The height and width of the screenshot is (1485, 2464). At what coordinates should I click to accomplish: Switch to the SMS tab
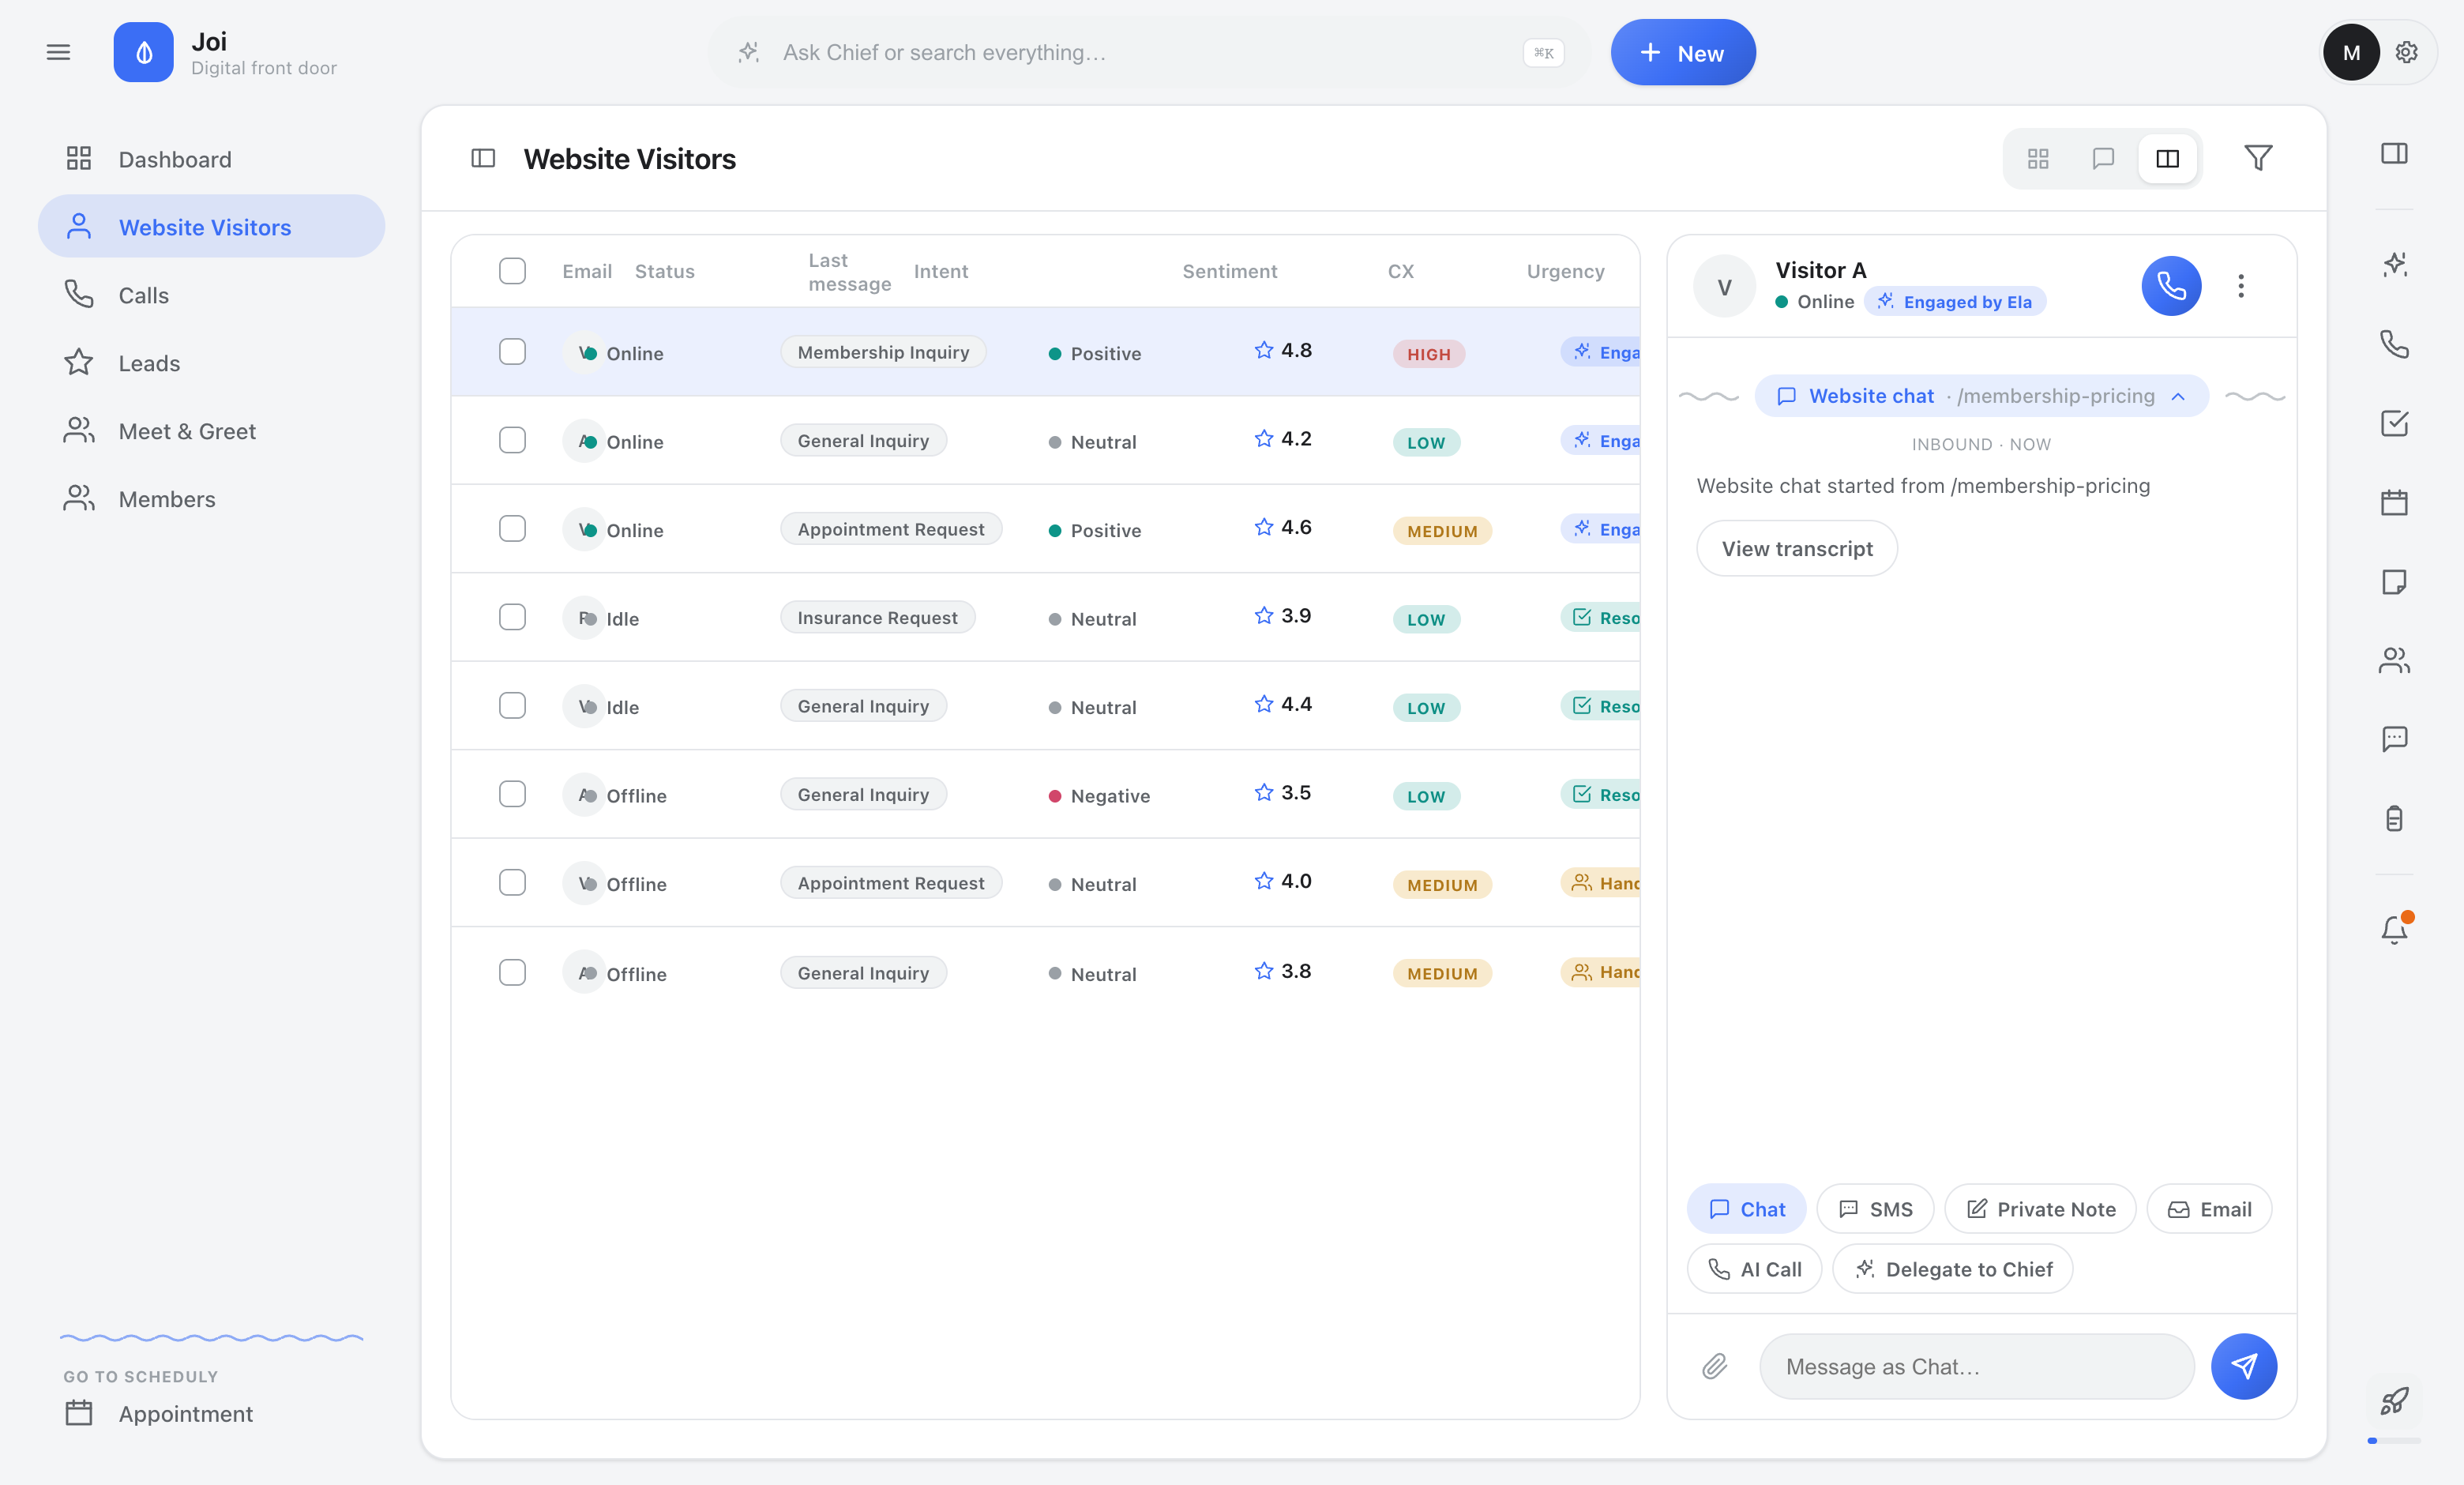tap(1875, 1209)
